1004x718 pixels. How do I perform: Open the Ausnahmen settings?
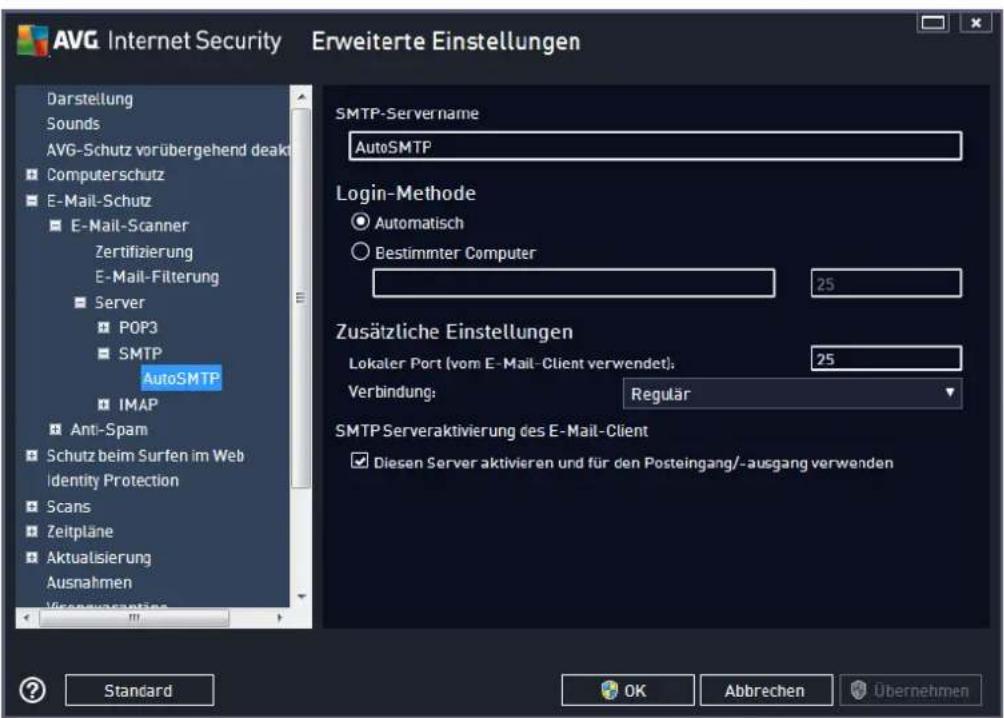89,582
